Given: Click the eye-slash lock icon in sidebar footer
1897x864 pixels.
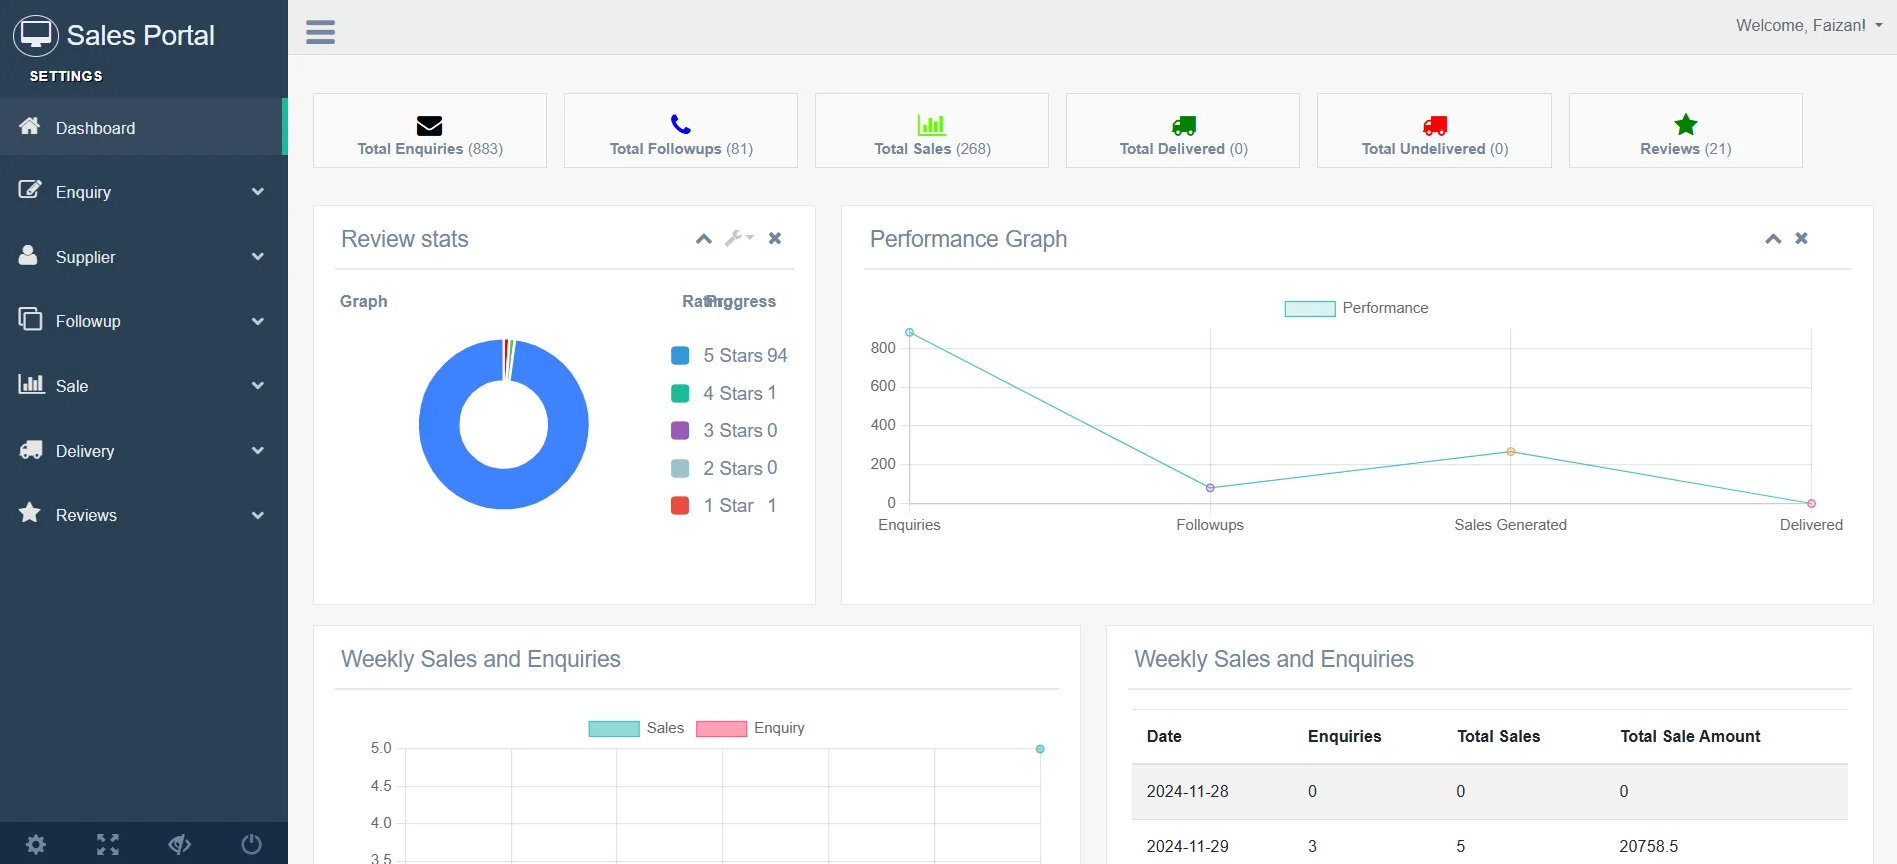Looking at the screenshot, I should (x=180, y=845).
